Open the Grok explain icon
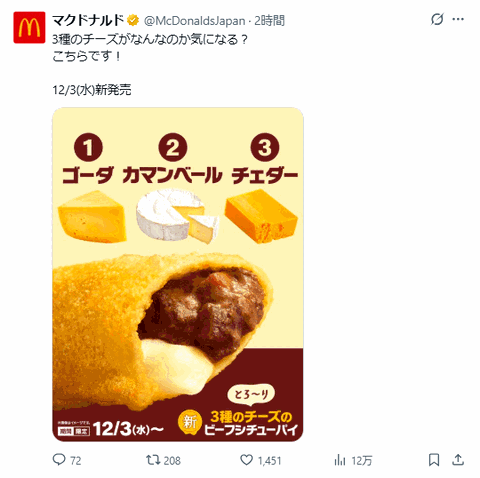Viewport: 480px width, 478px height. click(x=437, y=19)
